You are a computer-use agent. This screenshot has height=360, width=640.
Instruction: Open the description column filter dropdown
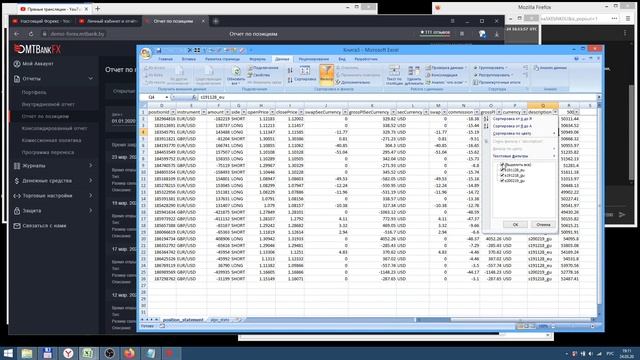click(x=555, y=112)
